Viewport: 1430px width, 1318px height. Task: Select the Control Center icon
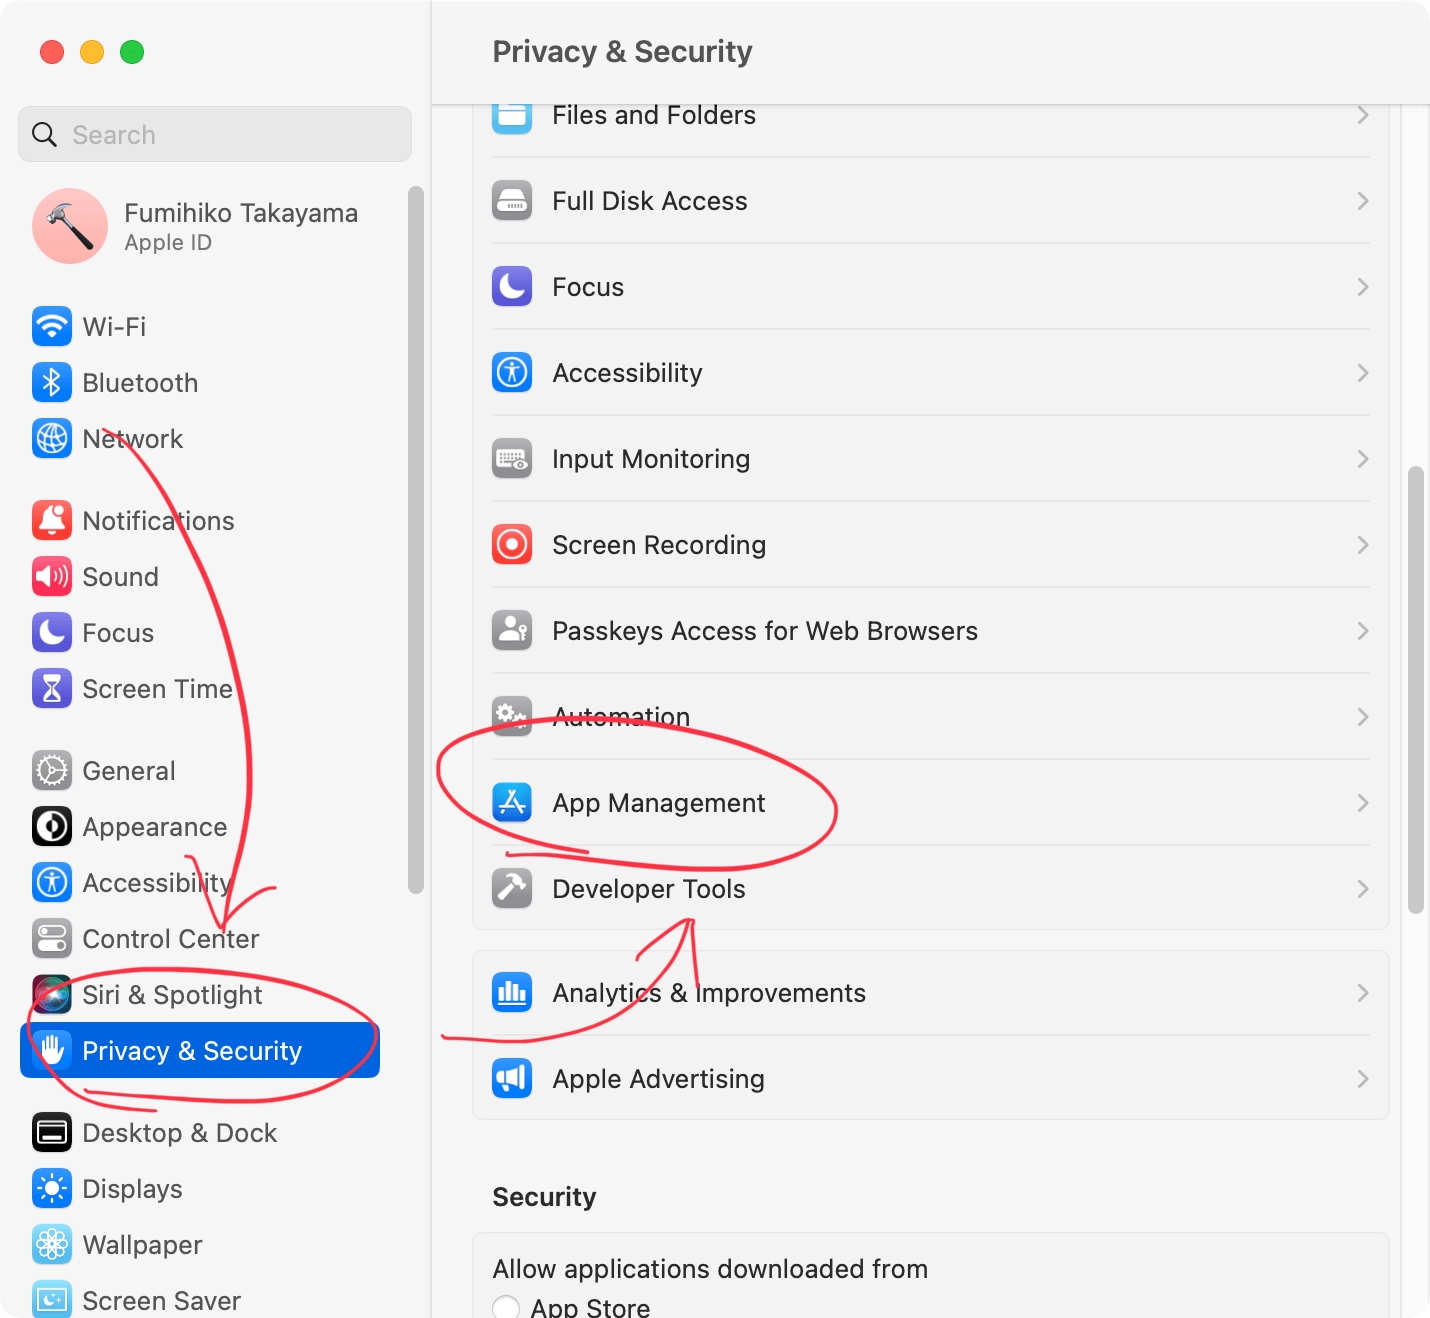(52, 938)
